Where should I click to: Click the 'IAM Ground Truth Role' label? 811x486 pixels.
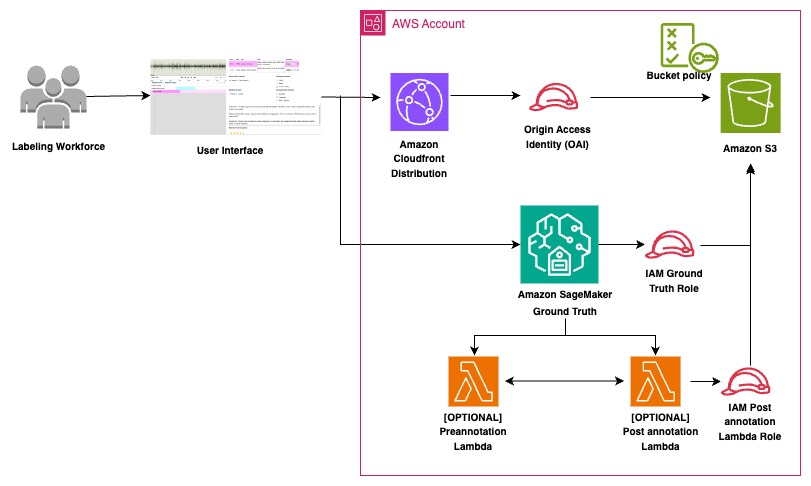pyautogui.click(x=674, y=281)
